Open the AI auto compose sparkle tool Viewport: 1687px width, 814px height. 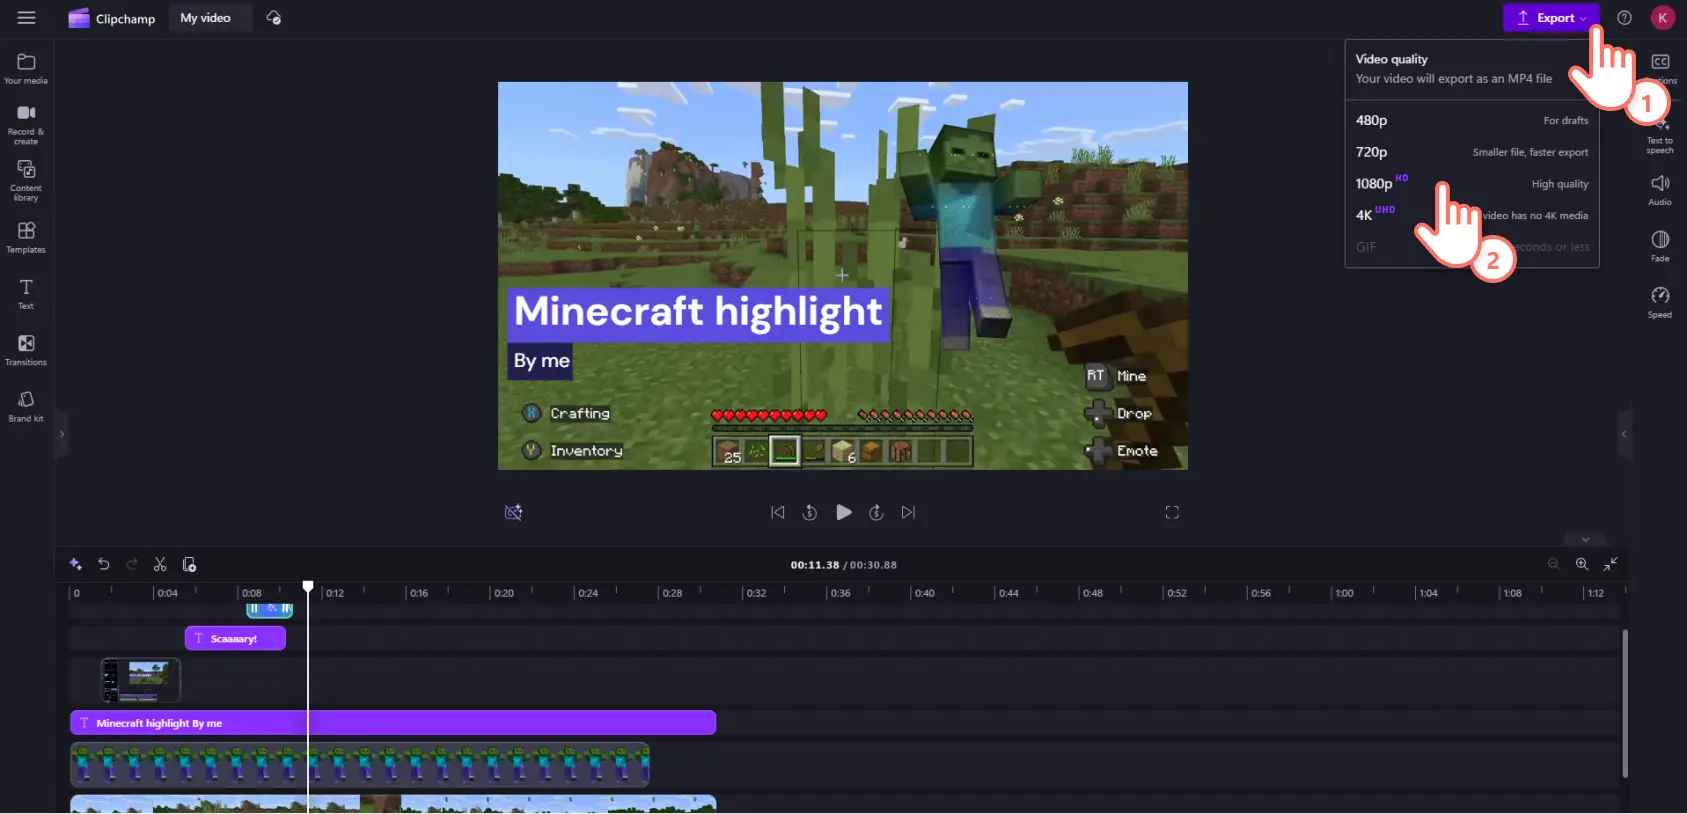(75, 564)
